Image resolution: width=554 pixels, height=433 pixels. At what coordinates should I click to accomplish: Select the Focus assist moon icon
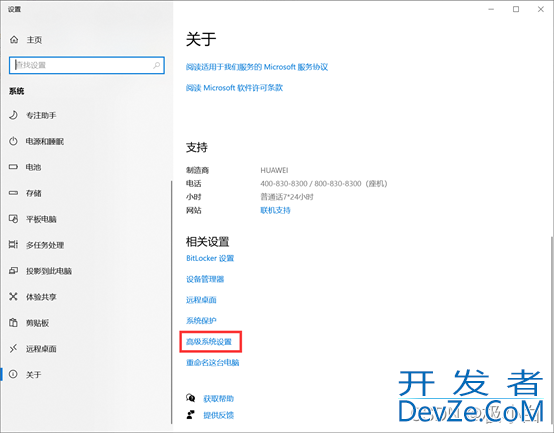pos(13,115)
